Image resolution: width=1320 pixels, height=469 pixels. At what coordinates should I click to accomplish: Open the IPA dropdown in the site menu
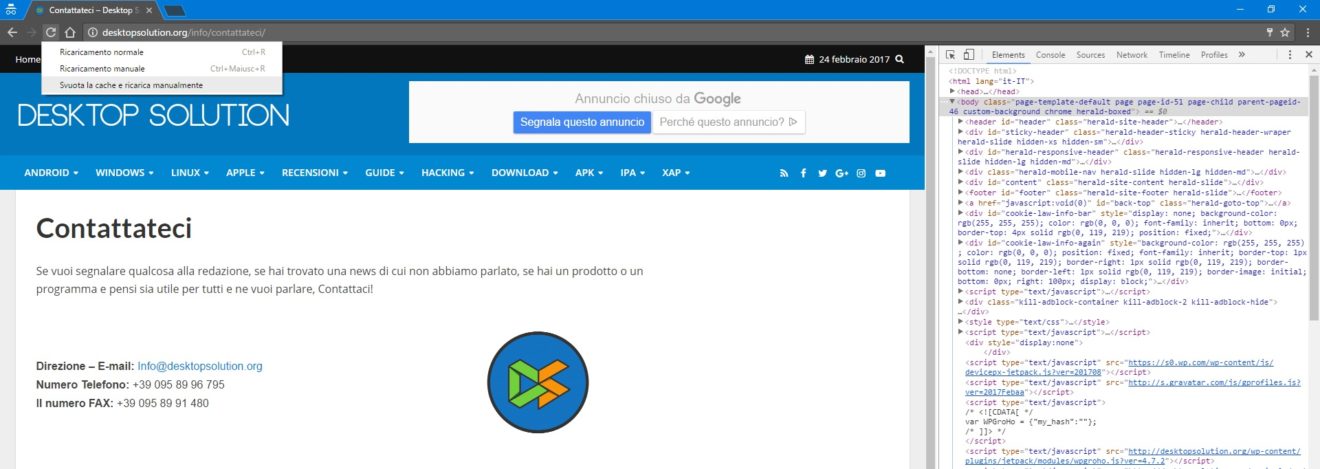click(635, 173)
